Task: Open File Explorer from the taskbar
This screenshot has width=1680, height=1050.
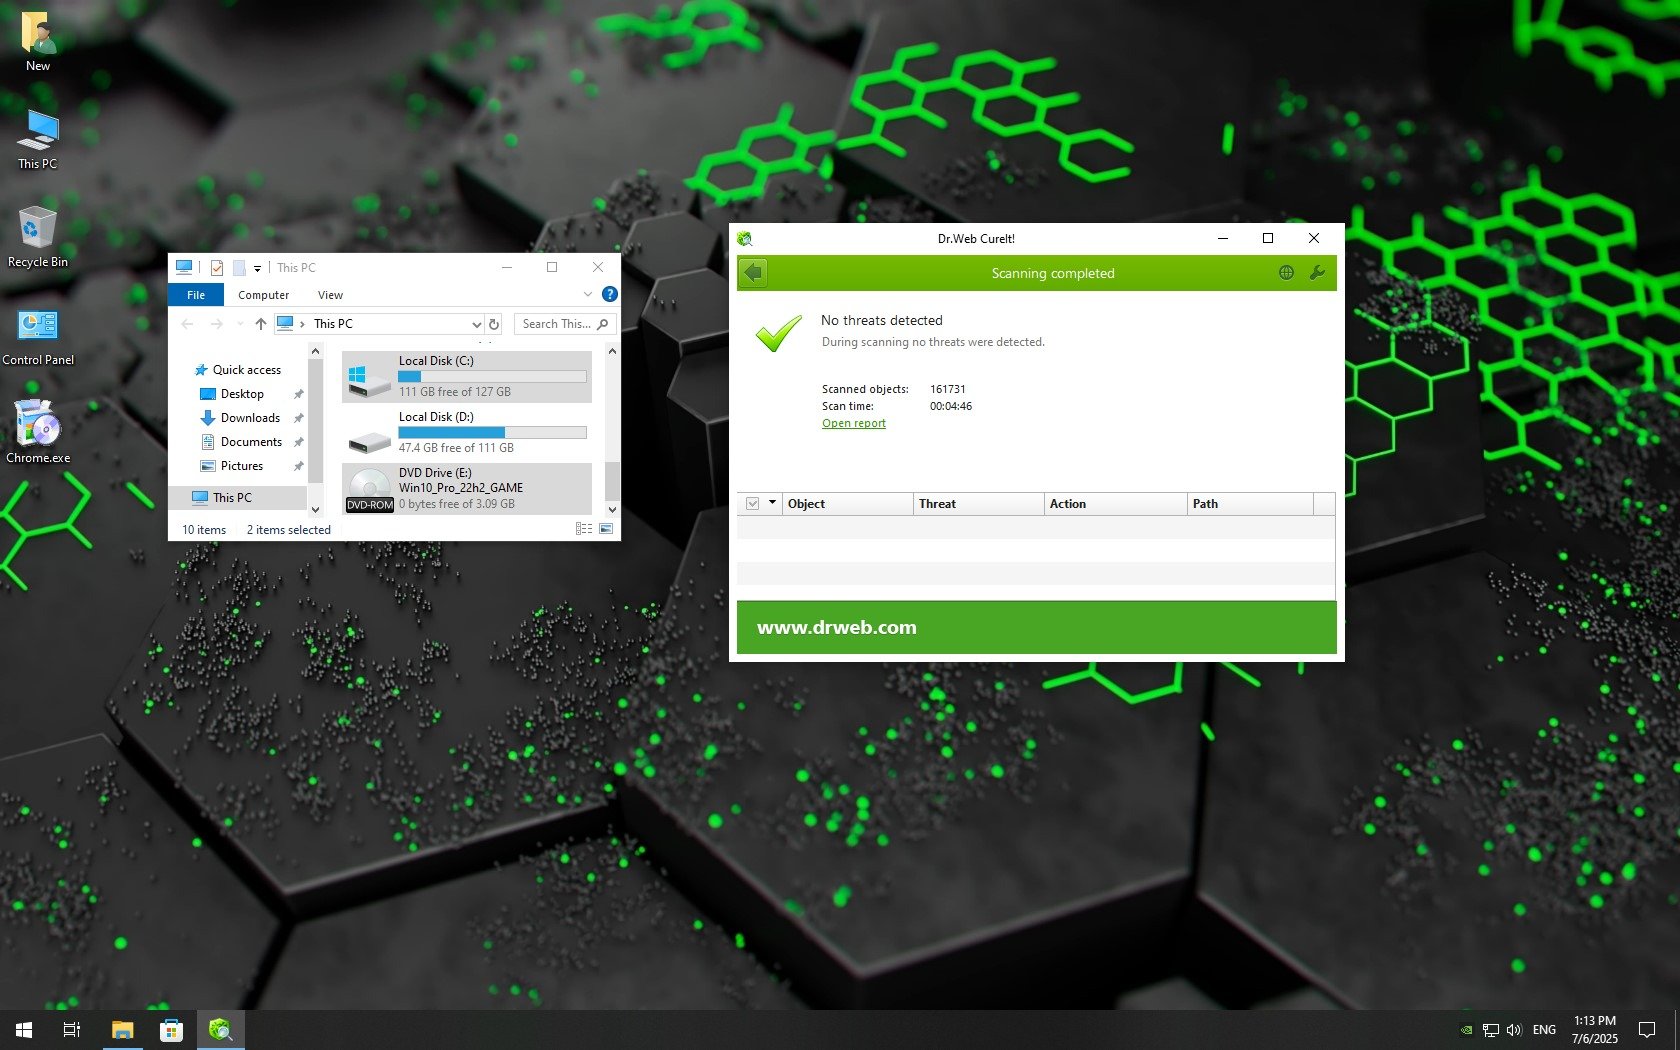Action: (122, 1030)
